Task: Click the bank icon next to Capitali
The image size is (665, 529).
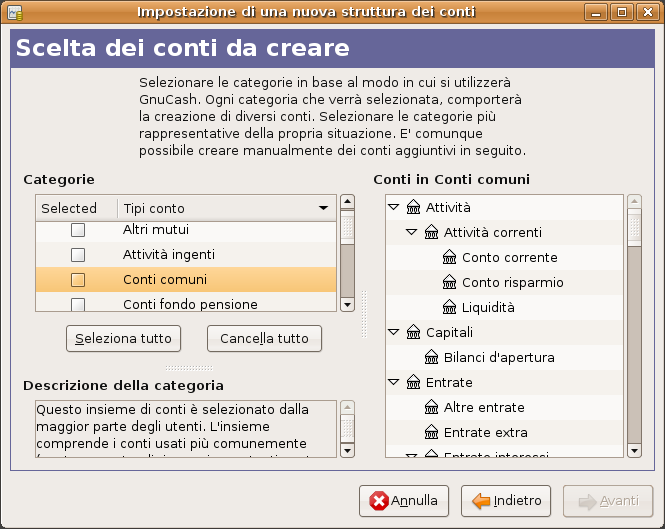Action: (413, 333)
